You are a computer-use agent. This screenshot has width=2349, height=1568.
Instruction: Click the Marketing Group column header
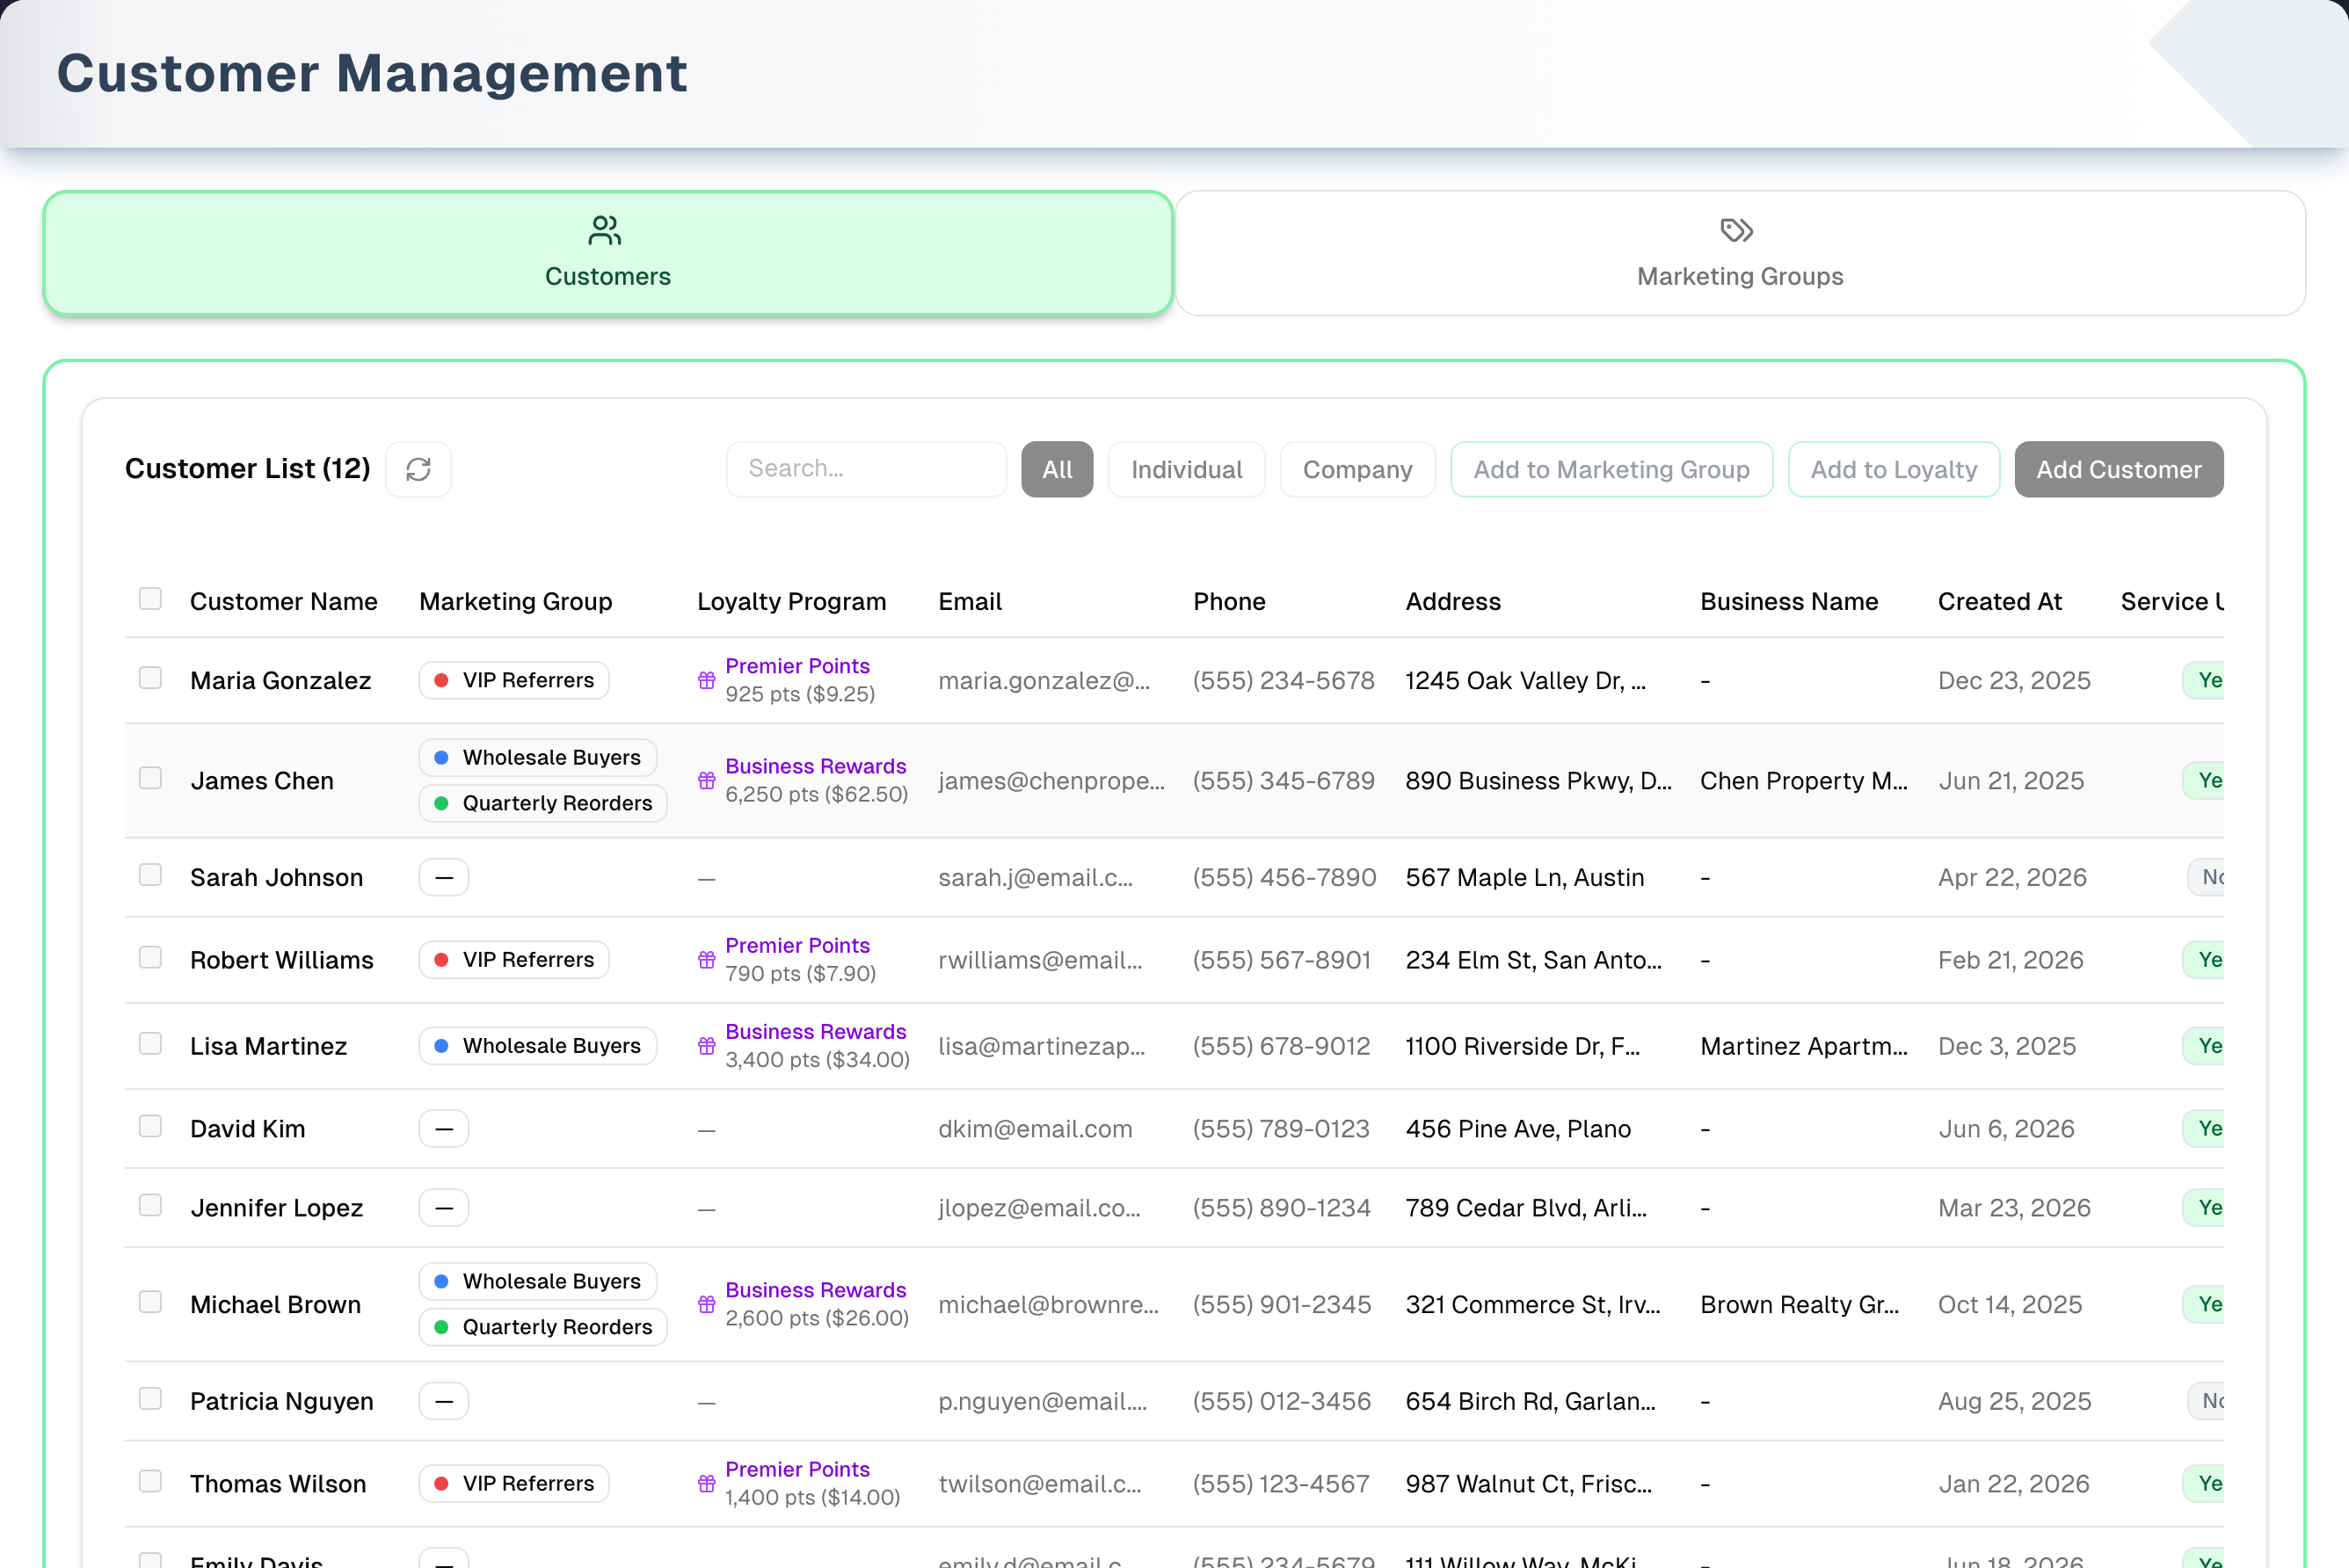pyautogui.click(x=515, y=602)
